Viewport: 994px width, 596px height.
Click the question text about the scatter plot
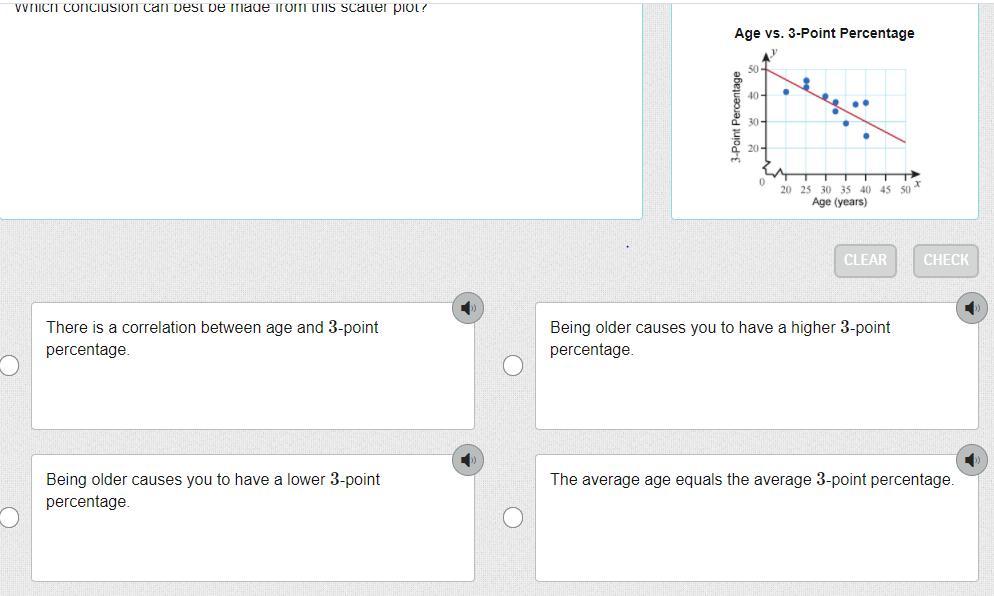[x=221, y=7]
